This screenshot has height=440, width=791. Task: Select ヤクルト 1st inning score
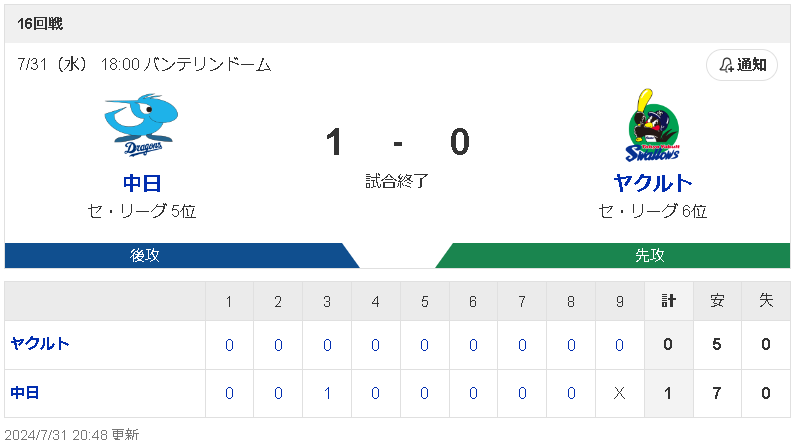click(x=229, y=345)
